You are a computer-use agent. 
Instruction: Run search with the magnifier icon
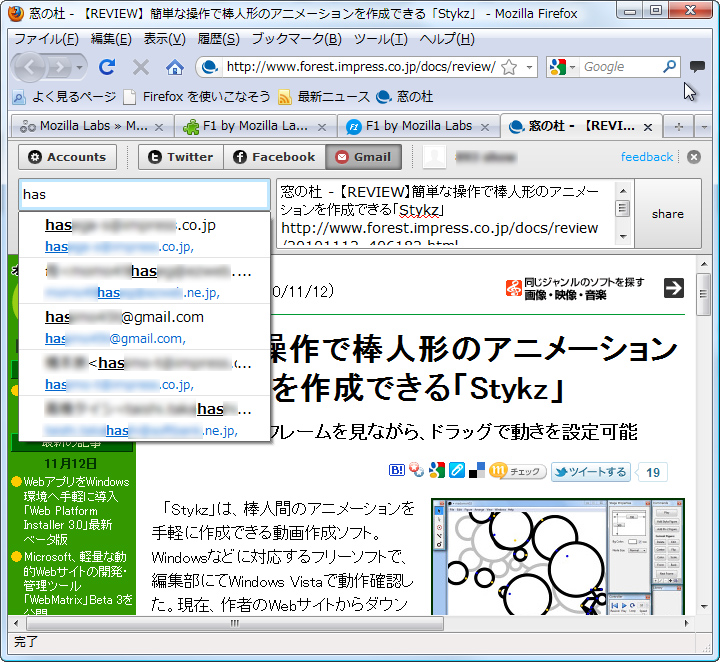click(669, 67)
